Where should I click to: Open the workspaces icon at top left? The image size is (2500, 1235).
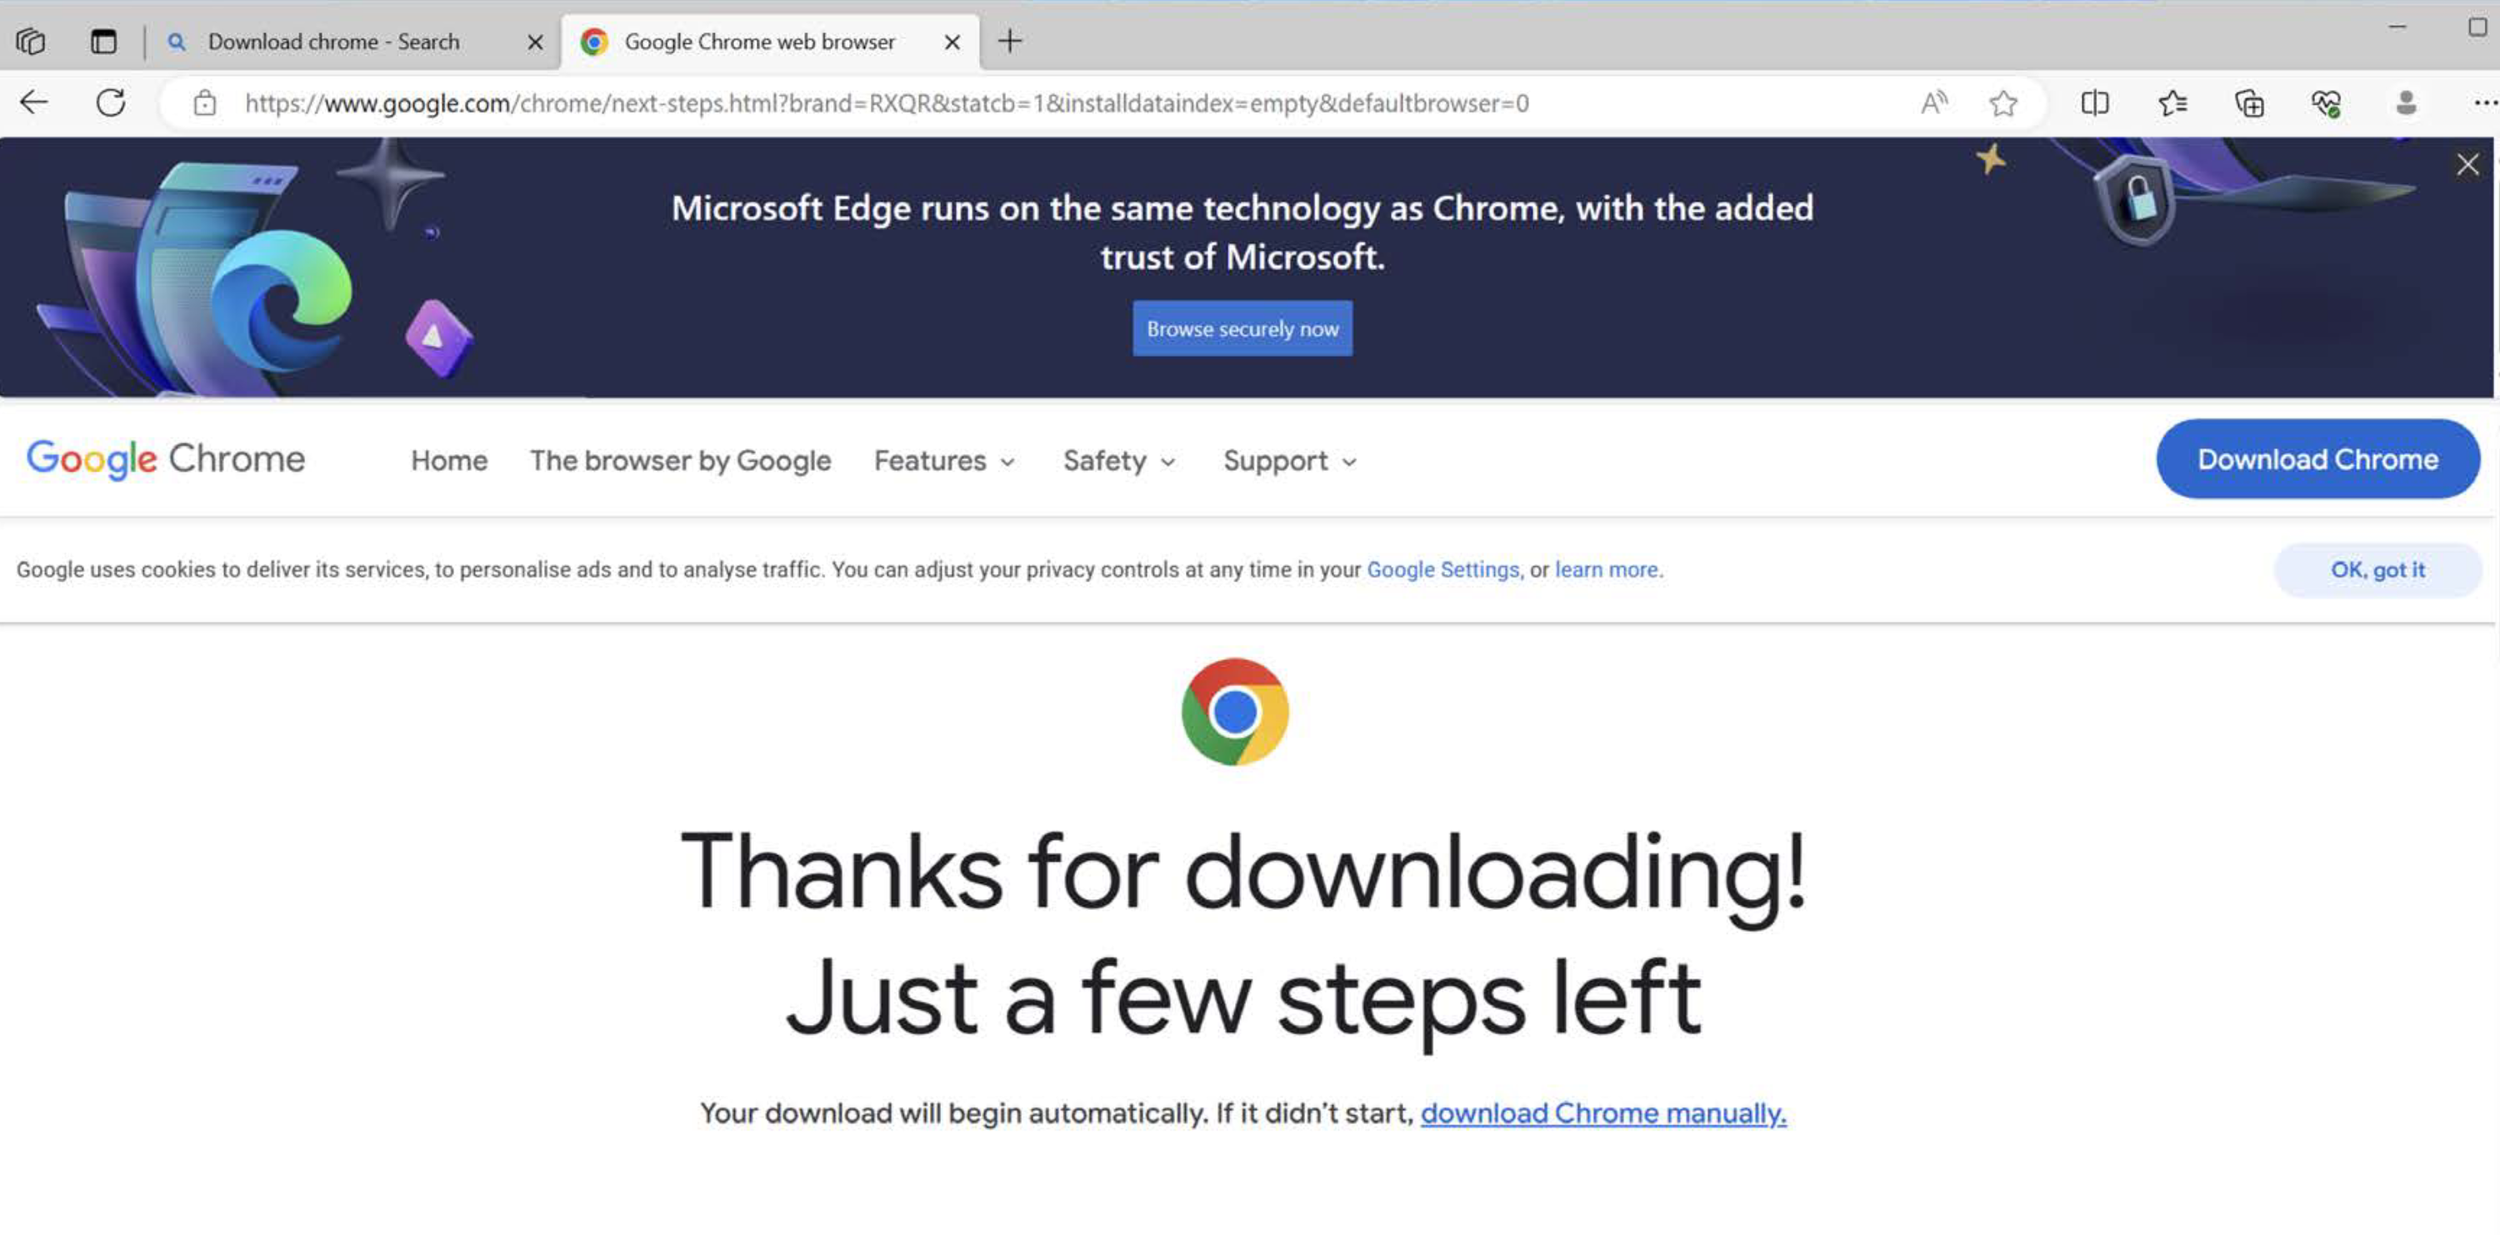point(31,42)
